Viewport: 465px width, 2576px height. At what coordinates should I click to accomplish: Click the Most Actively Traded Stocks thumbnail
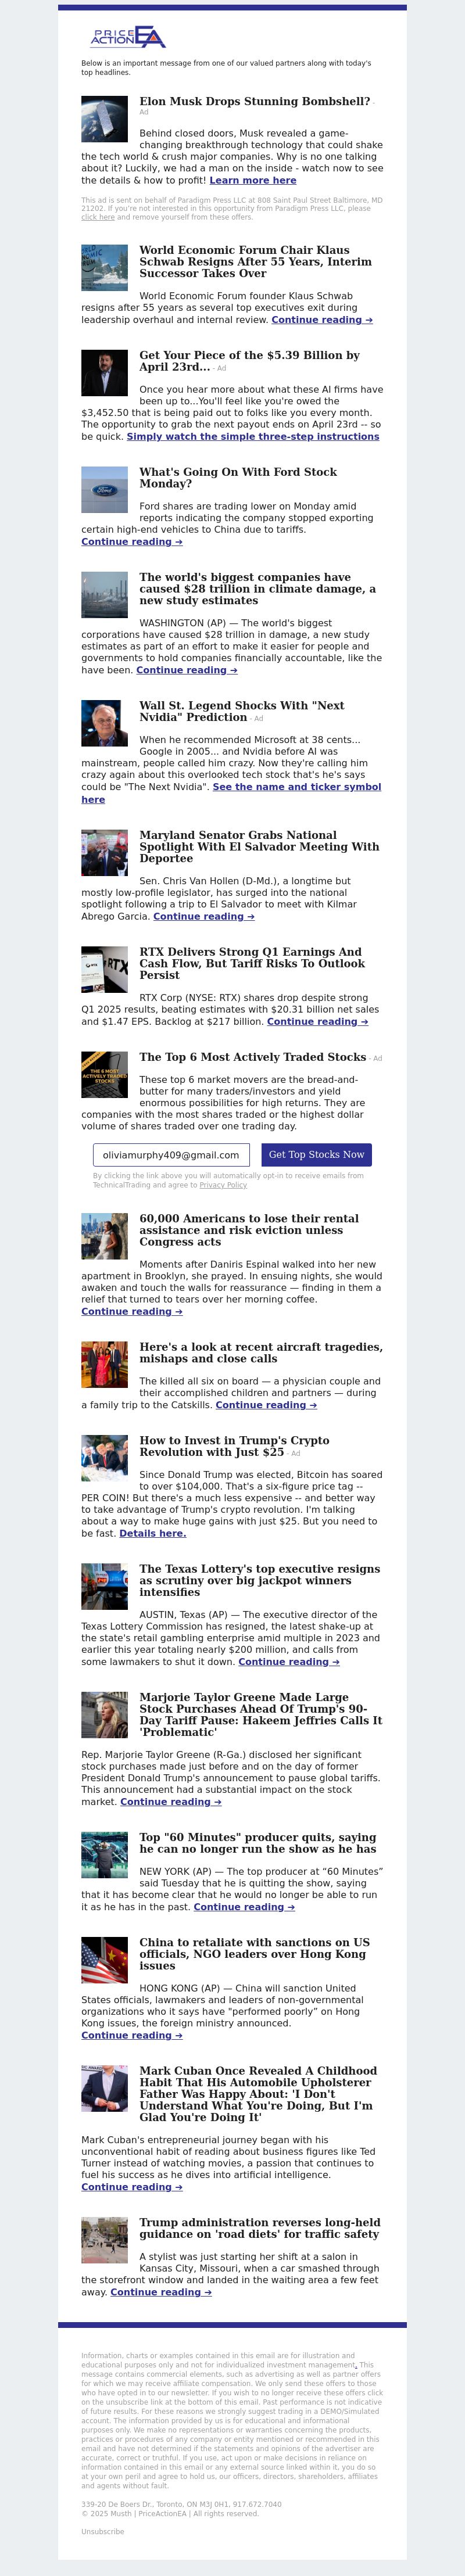pyautogui.click(x=104, y=1075)
